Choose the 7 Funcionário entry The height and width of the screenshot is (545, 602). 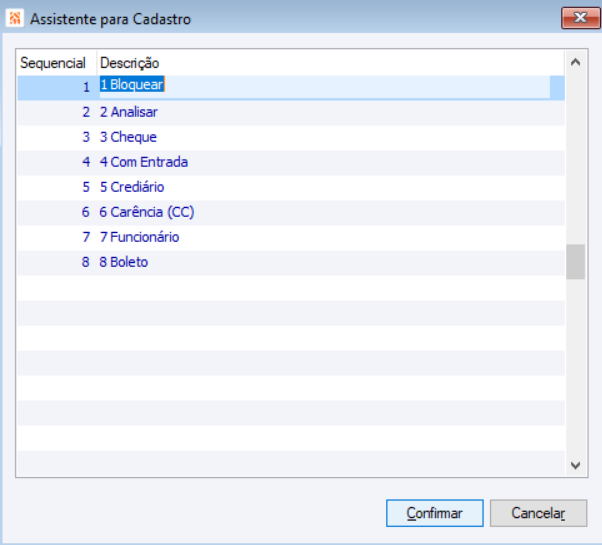click(x=139, y=237)
